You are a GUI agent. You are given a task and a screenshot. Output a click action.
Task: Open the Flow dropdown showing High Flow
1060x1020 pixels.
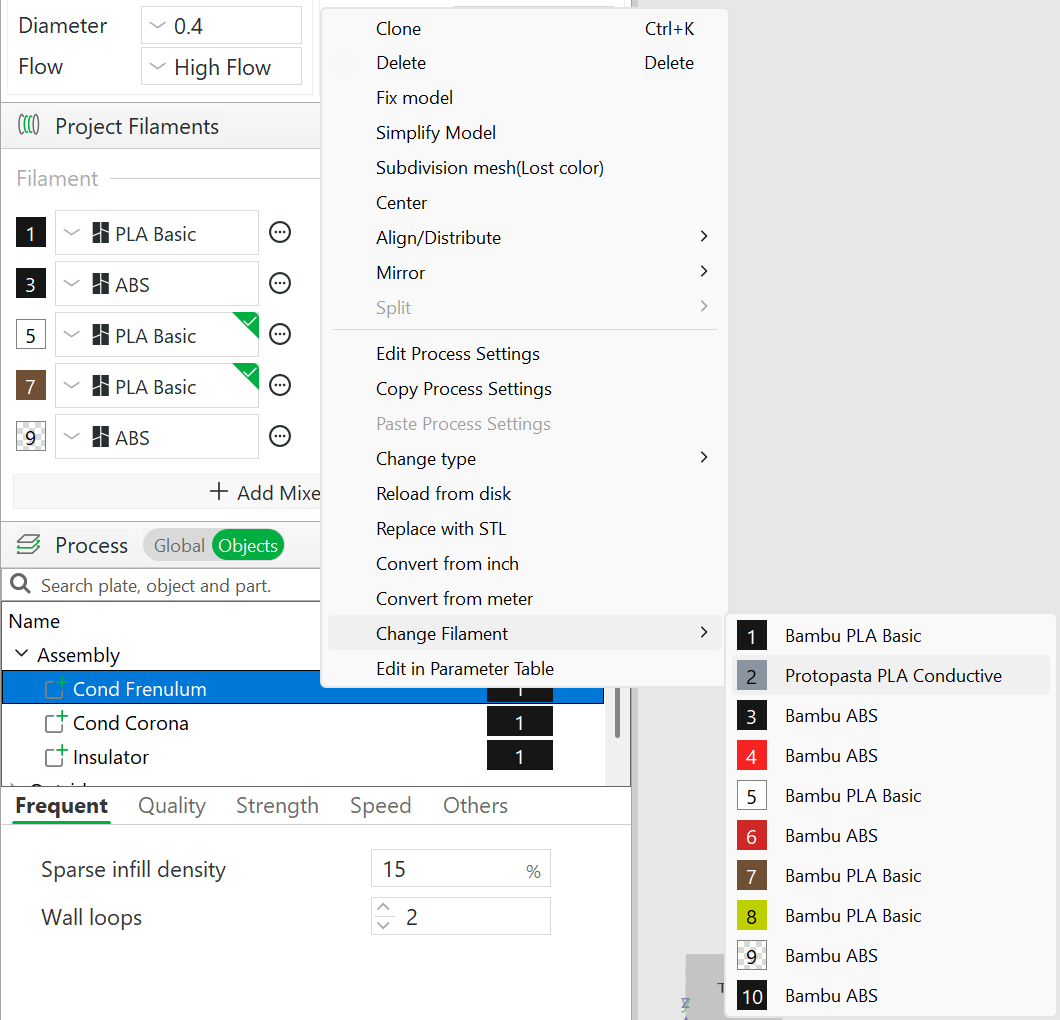(221, 66)
